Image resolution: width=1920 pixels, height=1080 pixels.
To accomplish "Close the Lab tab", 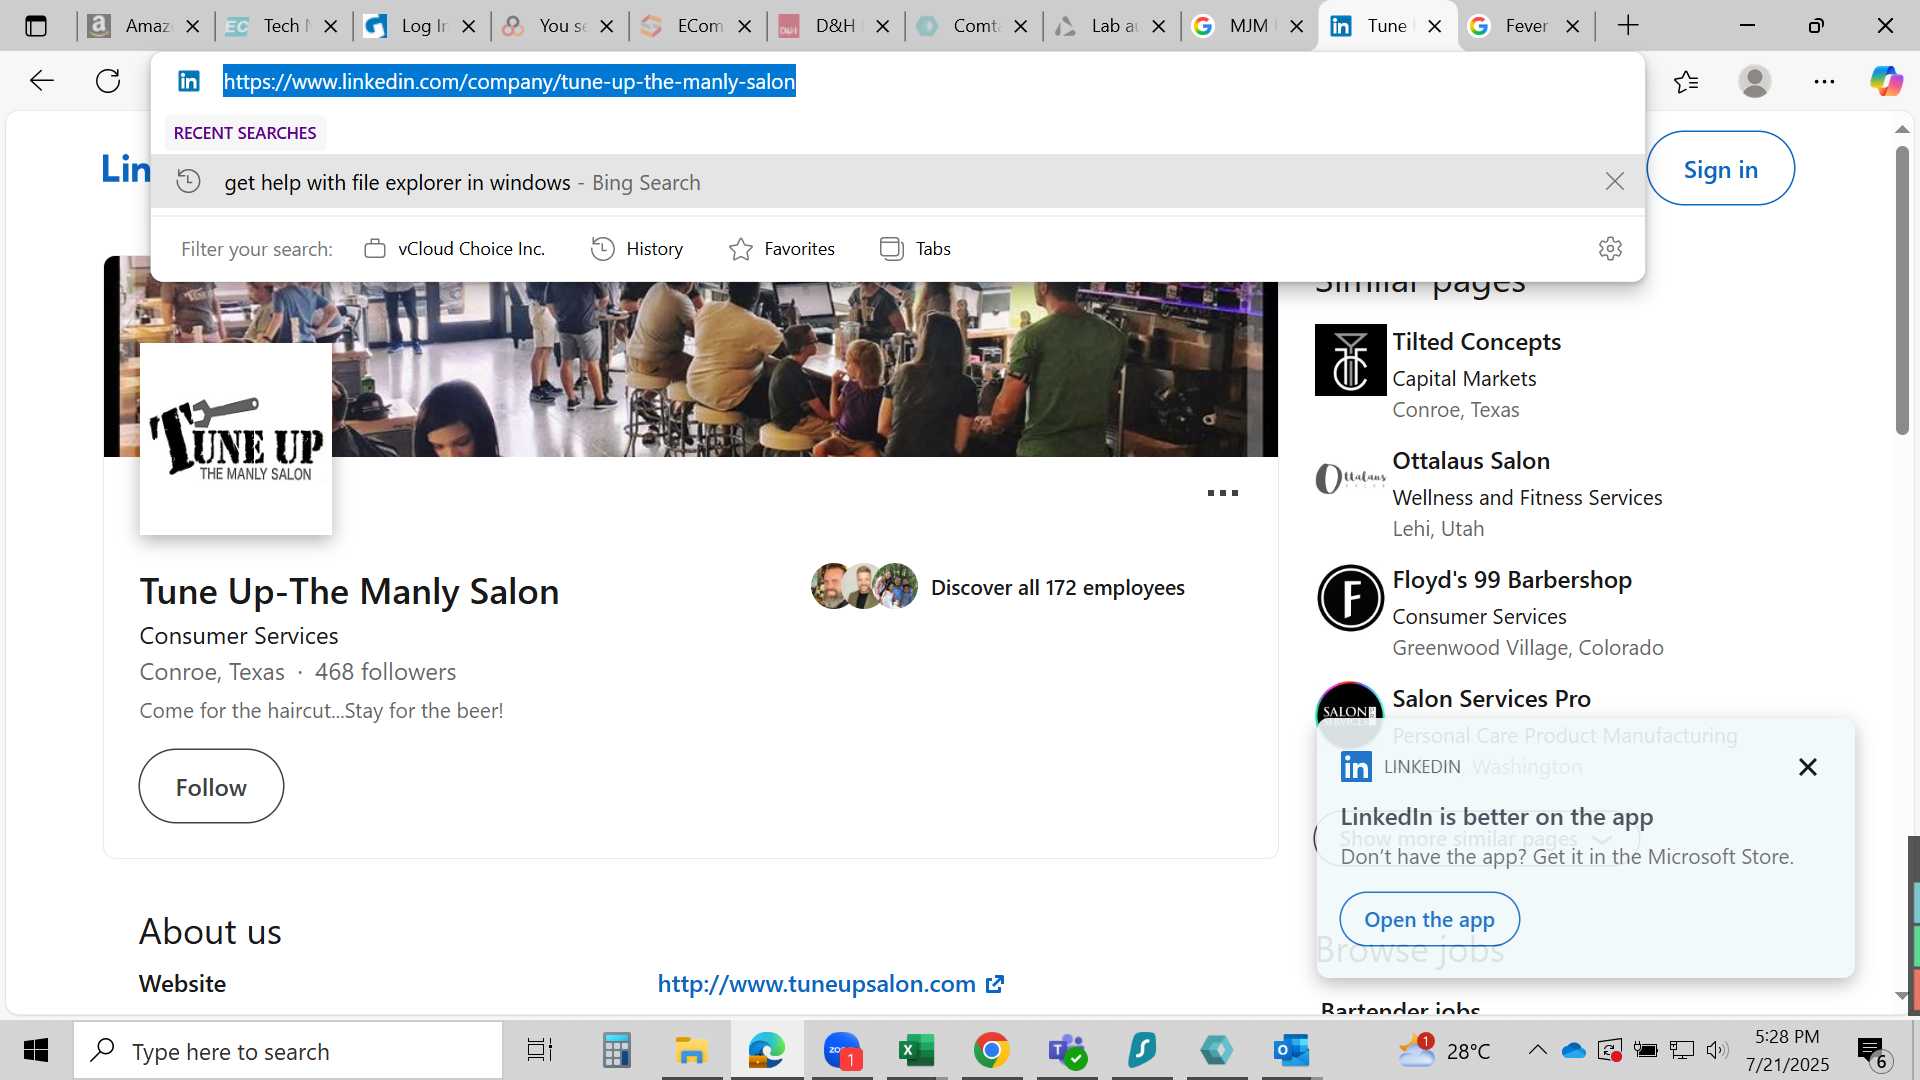I will (x=1159, y=26).
